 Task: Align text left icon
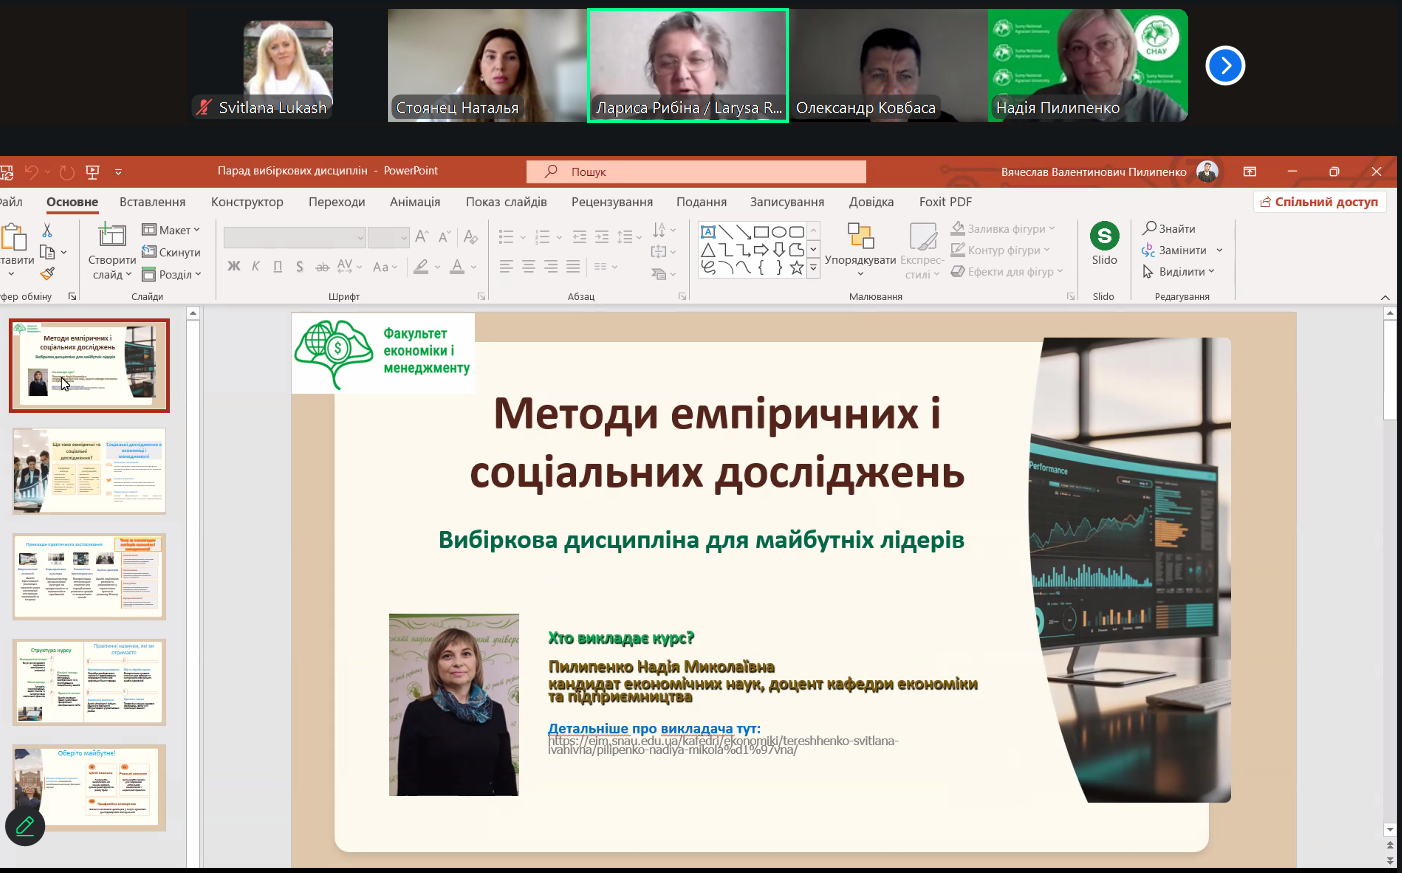point(506,267)
